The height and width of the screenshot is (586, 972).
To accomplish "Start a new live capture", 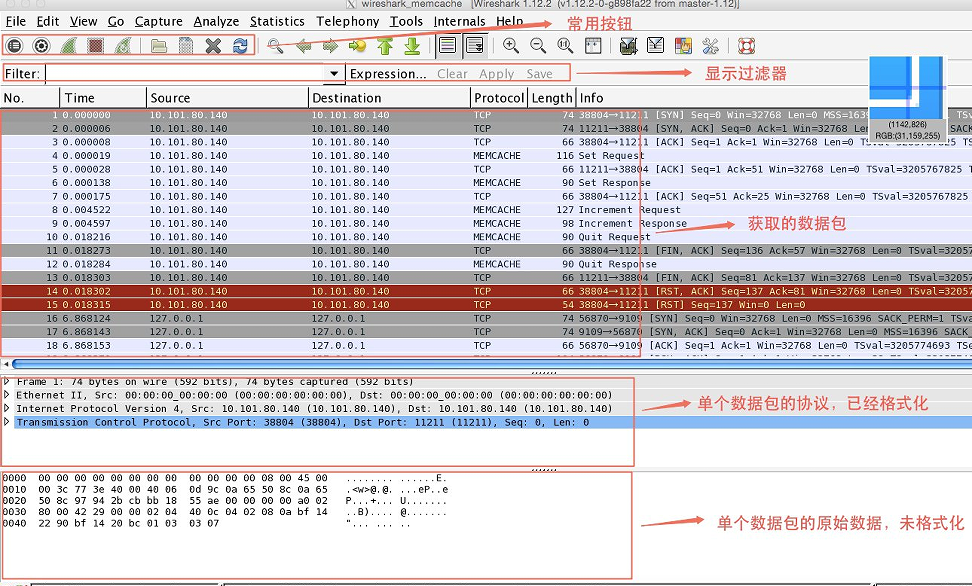I will click(68, 46).
